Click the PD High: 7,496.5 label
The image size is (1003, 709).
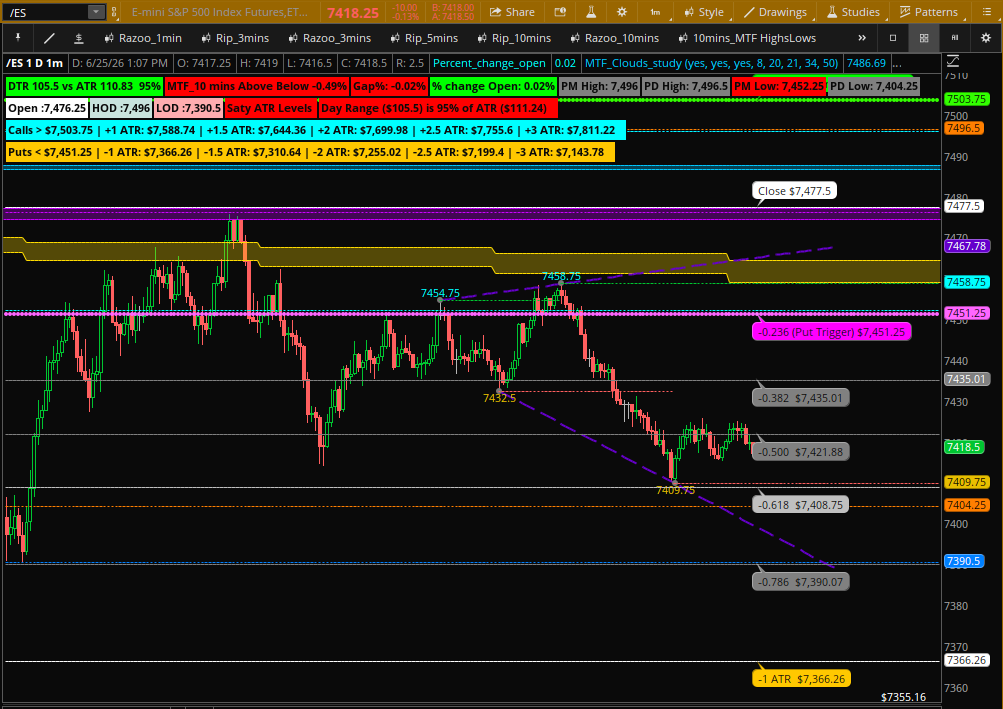click(686, 86)
